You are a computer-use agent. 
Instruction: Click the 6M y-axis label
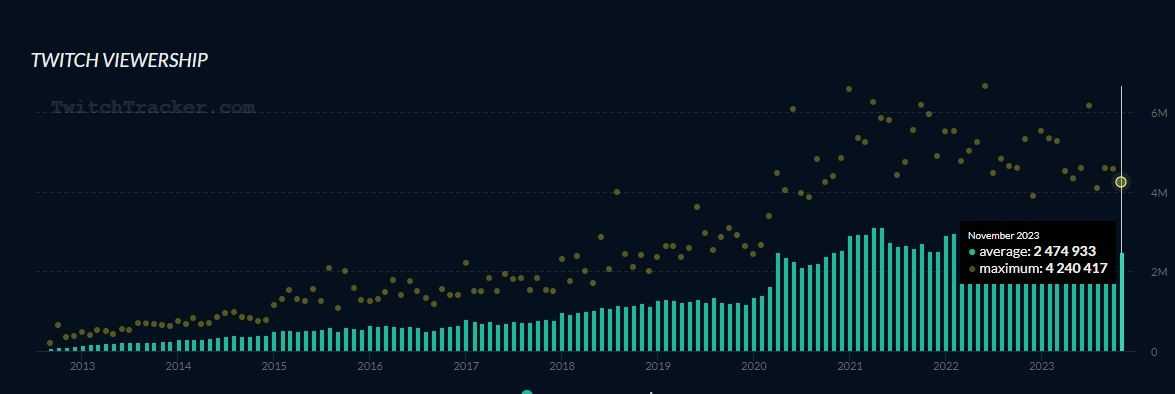[x=1159, y=113]
